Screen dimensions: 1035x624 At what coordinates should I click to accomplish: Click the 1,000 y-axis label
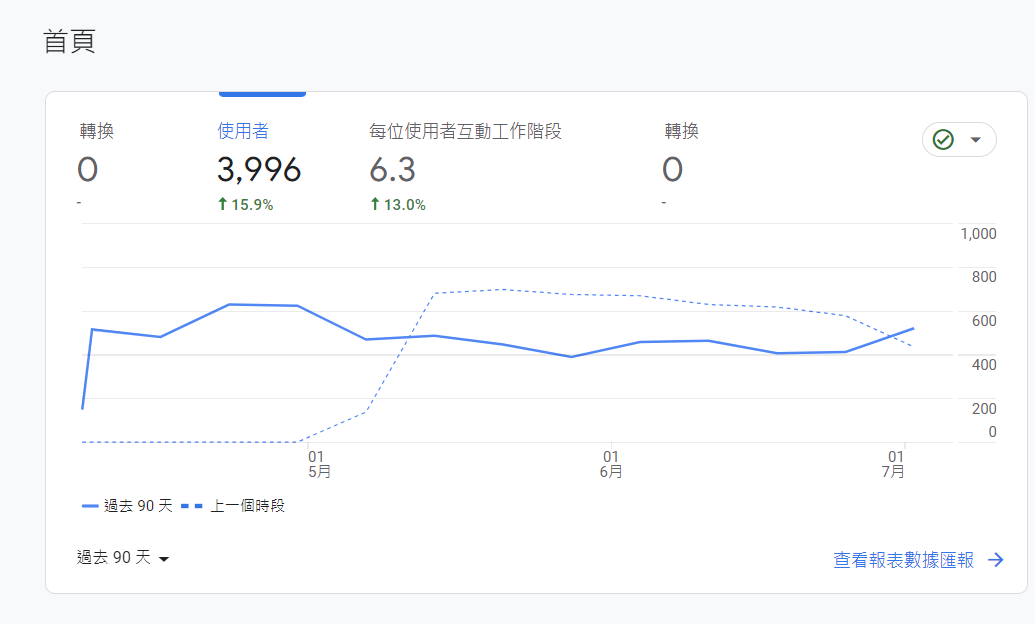coord(978,234)
